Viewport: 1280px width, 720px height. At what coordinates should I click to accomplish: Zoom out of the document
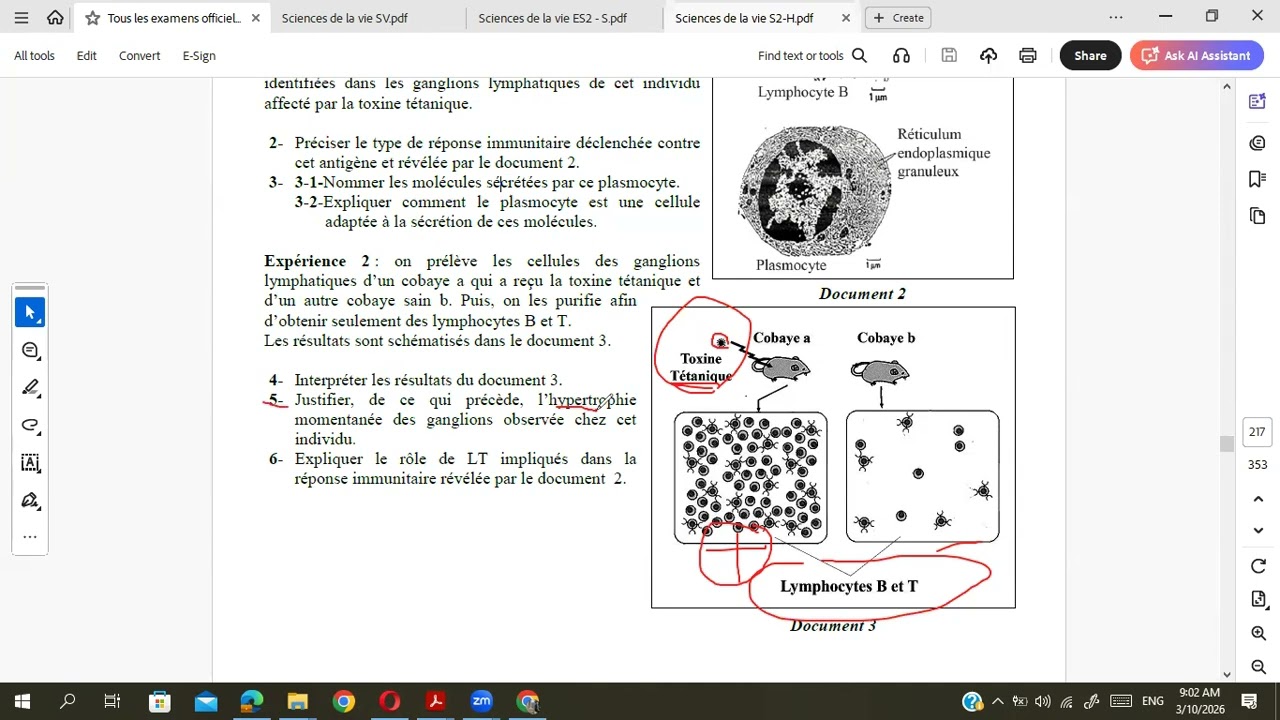pyautogui.click(x=1258, y=667)
